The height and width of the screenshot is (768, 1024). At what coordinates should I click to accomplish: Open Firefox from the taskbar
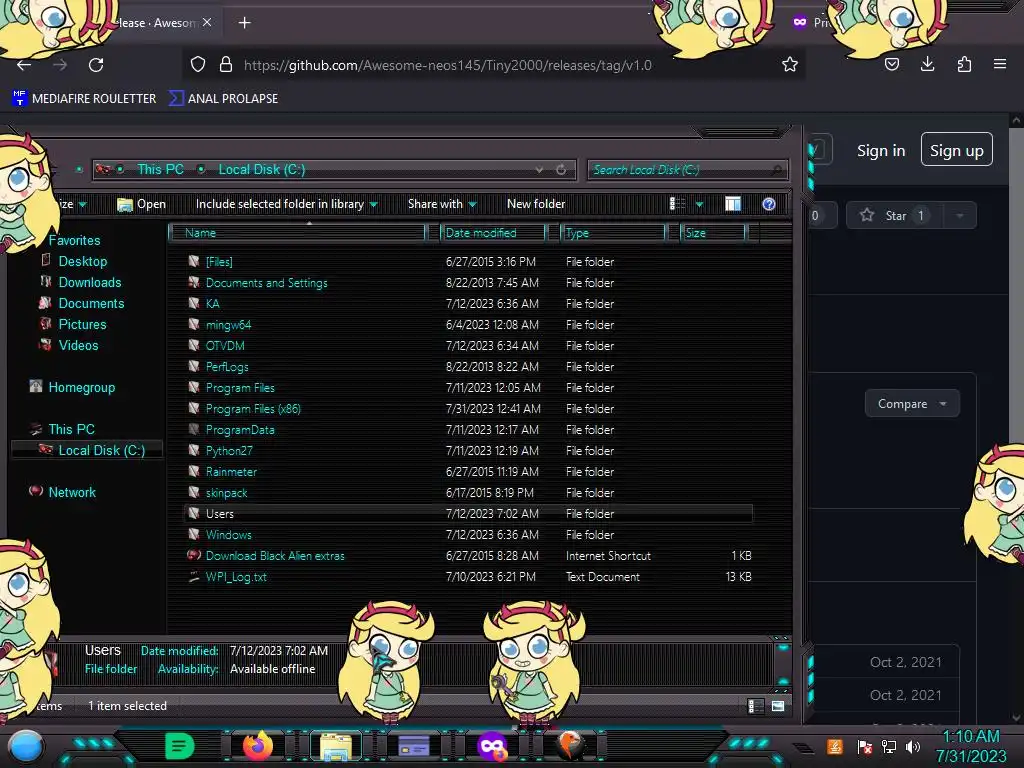(257, 746)
